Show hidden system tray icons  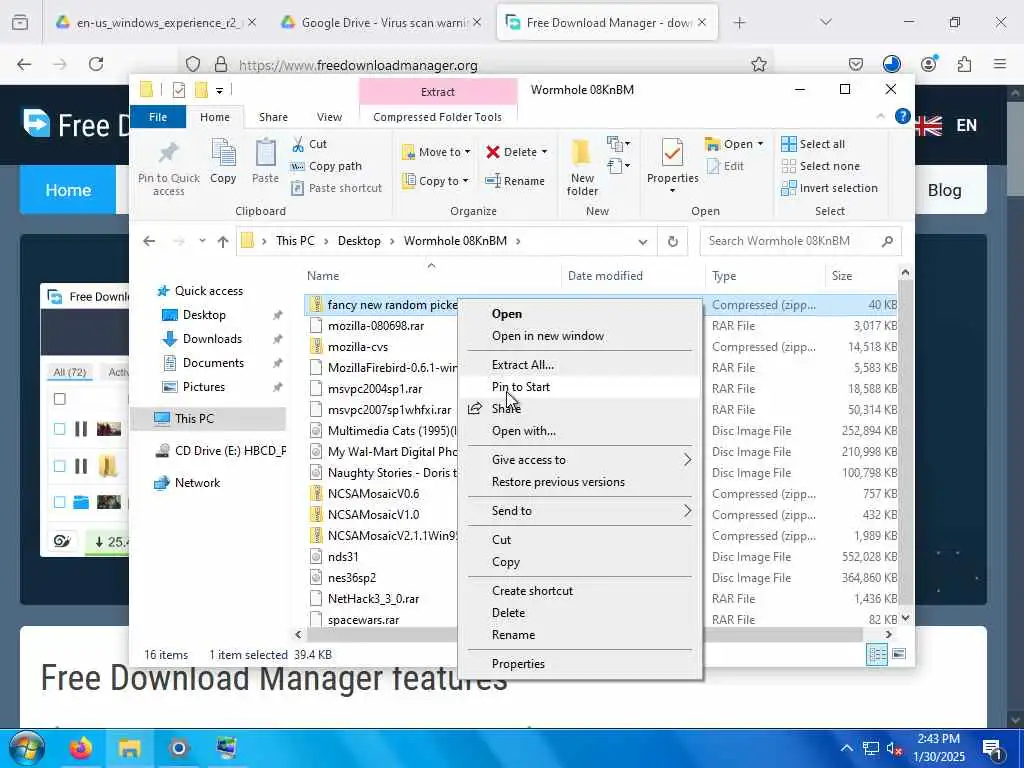pyautogui.click(x=846, y=748)
